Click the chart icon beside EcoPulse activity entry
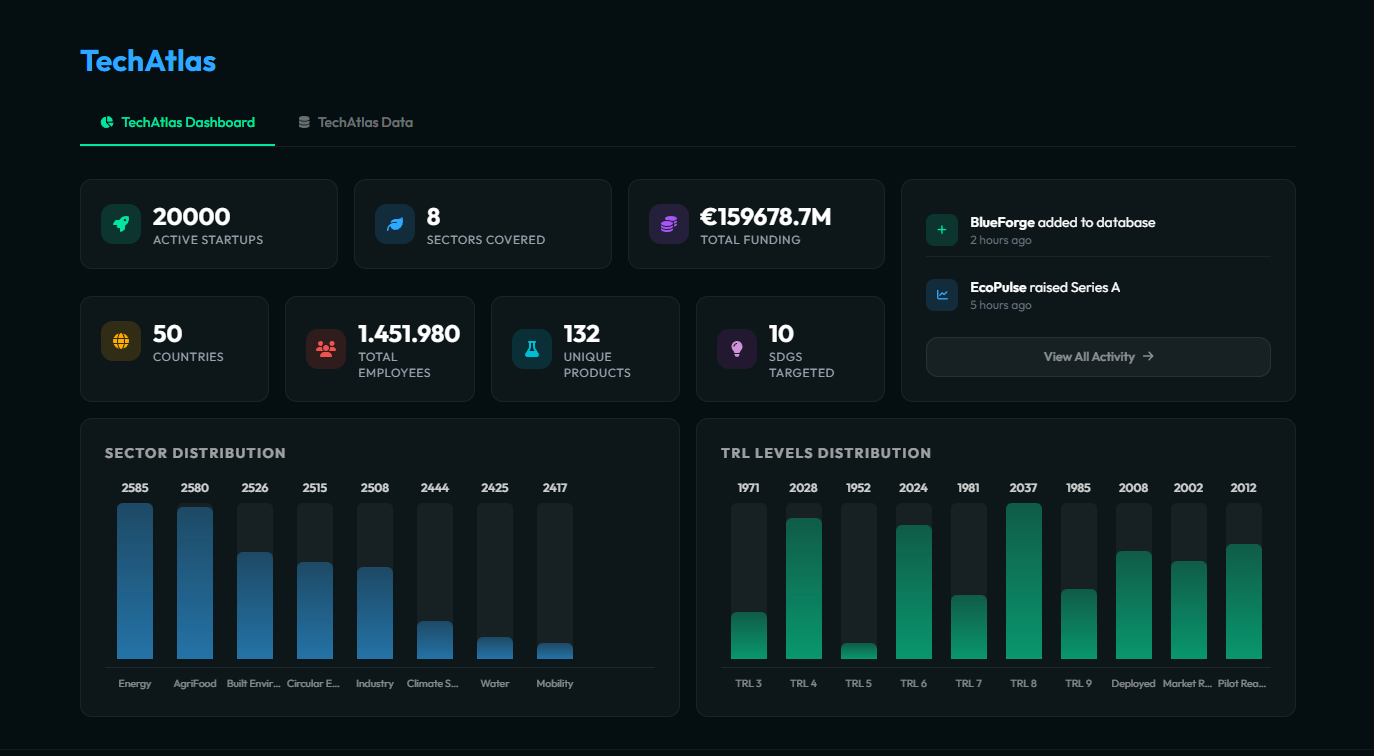1374x756 pixels. [941, 295]
